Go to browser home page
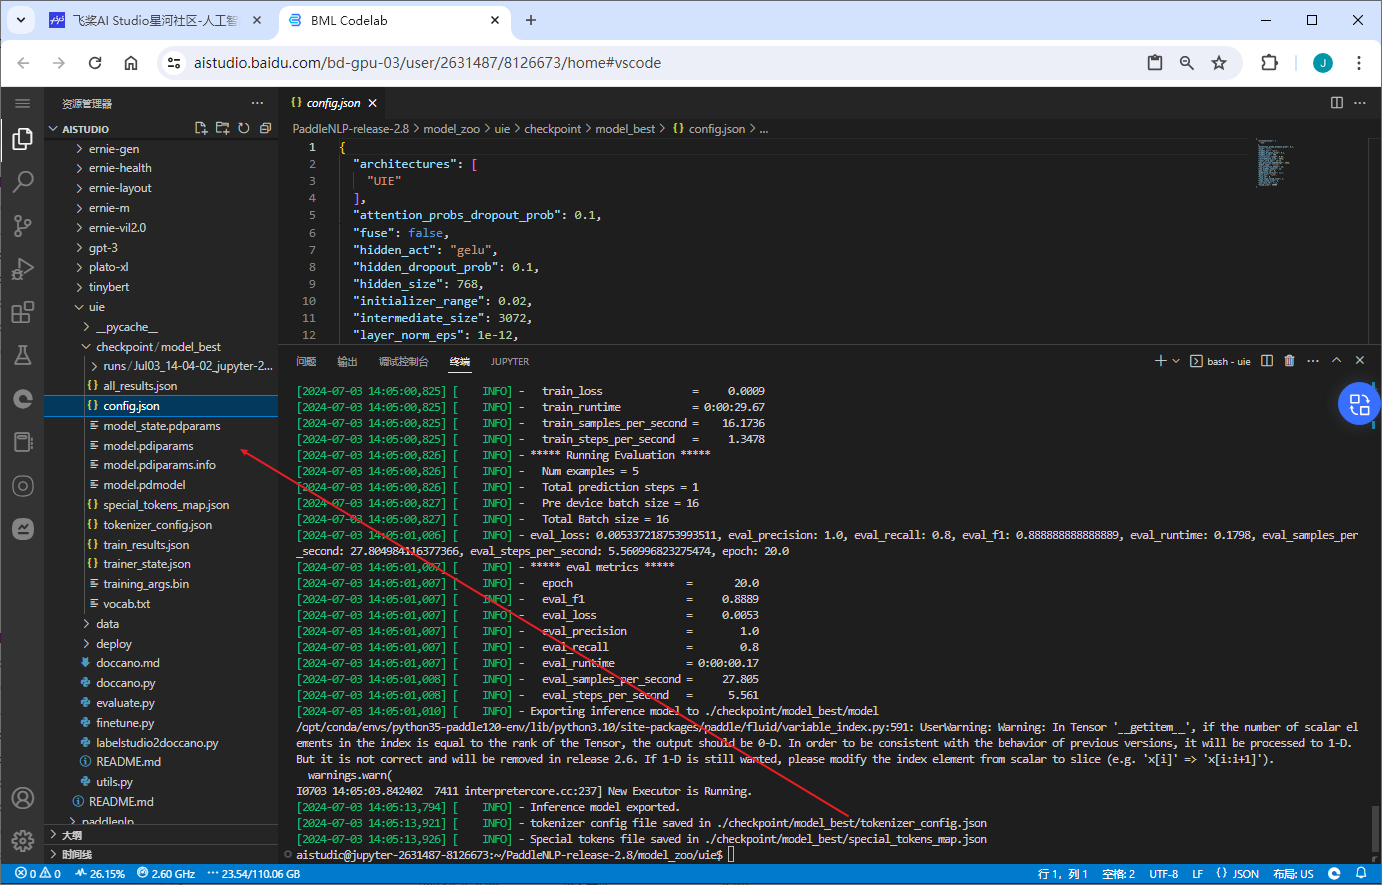 [x=131, y=62]
